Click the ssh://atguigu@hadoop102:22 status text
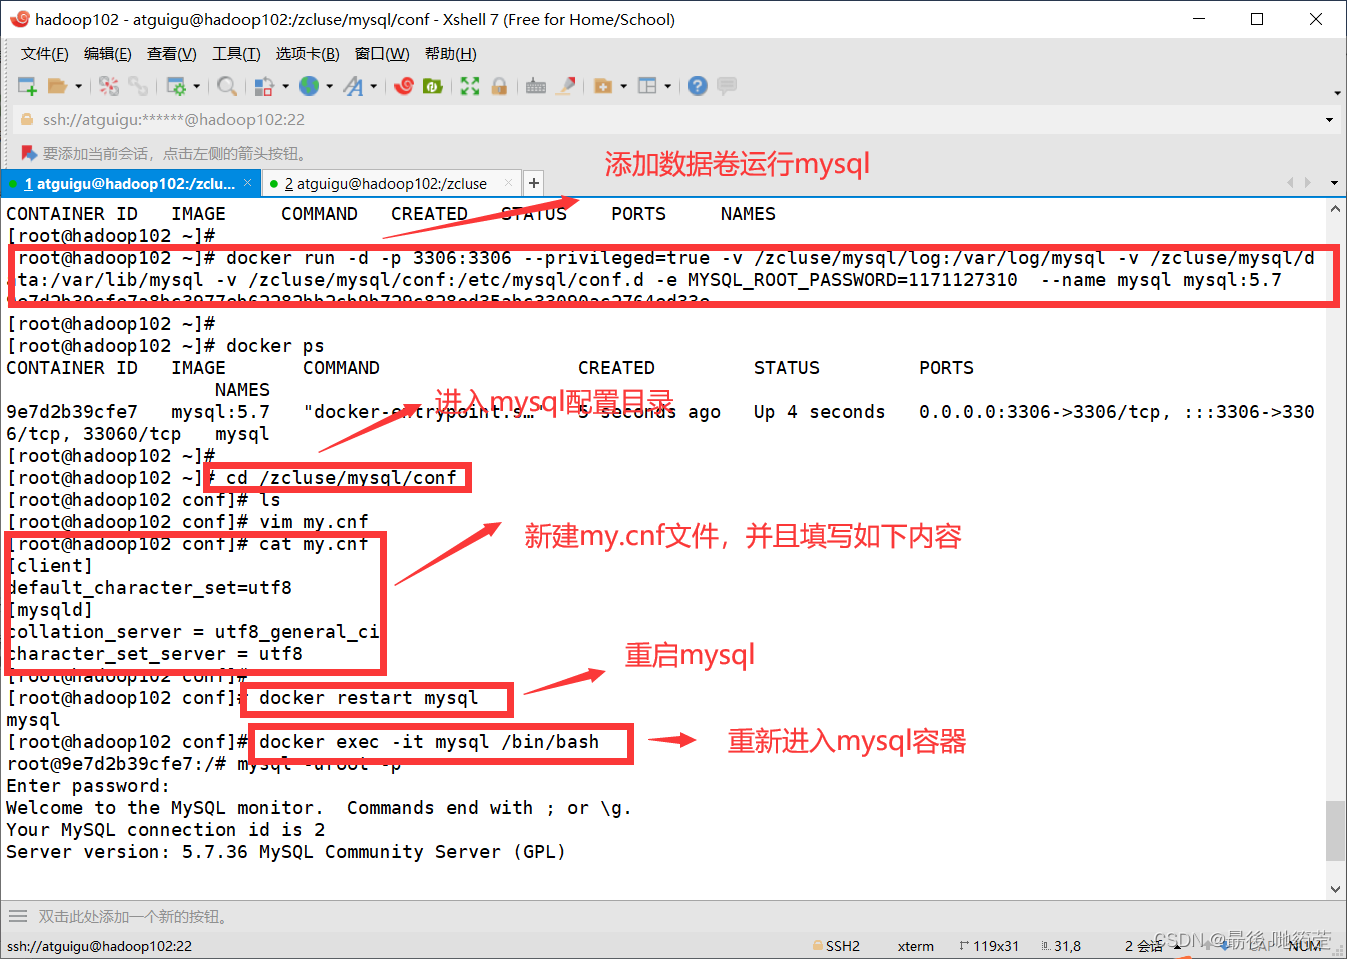The width and height of the screenshot is (1347, 959). click(x=100, y=946)
